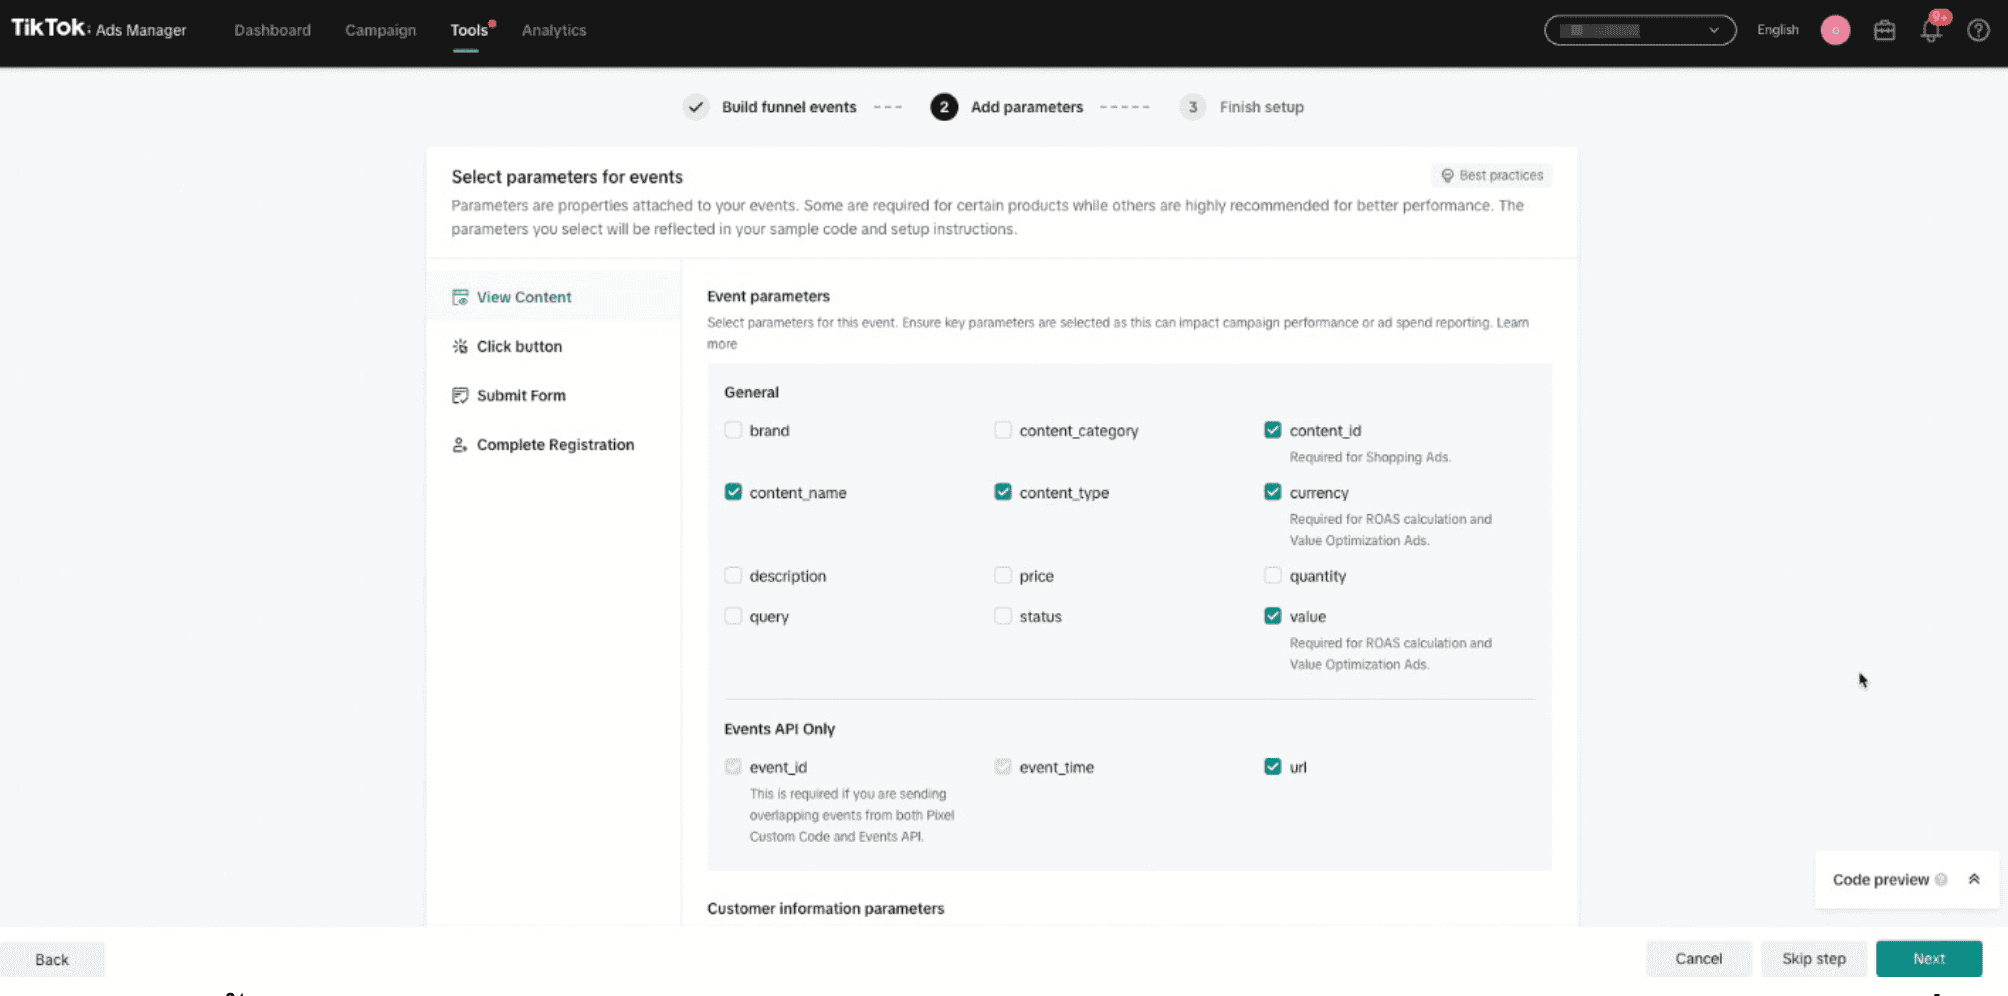Enable the brand checkbox

(x=733, y=430)
